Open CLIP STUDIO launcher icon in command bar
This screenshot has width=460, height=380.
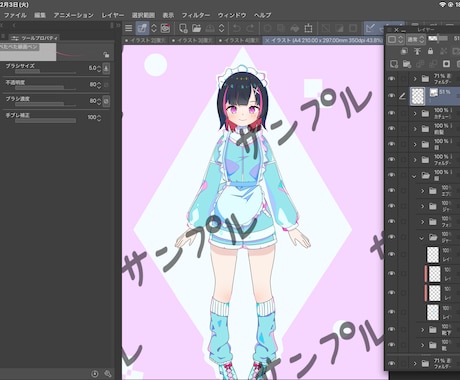(142, 28)
